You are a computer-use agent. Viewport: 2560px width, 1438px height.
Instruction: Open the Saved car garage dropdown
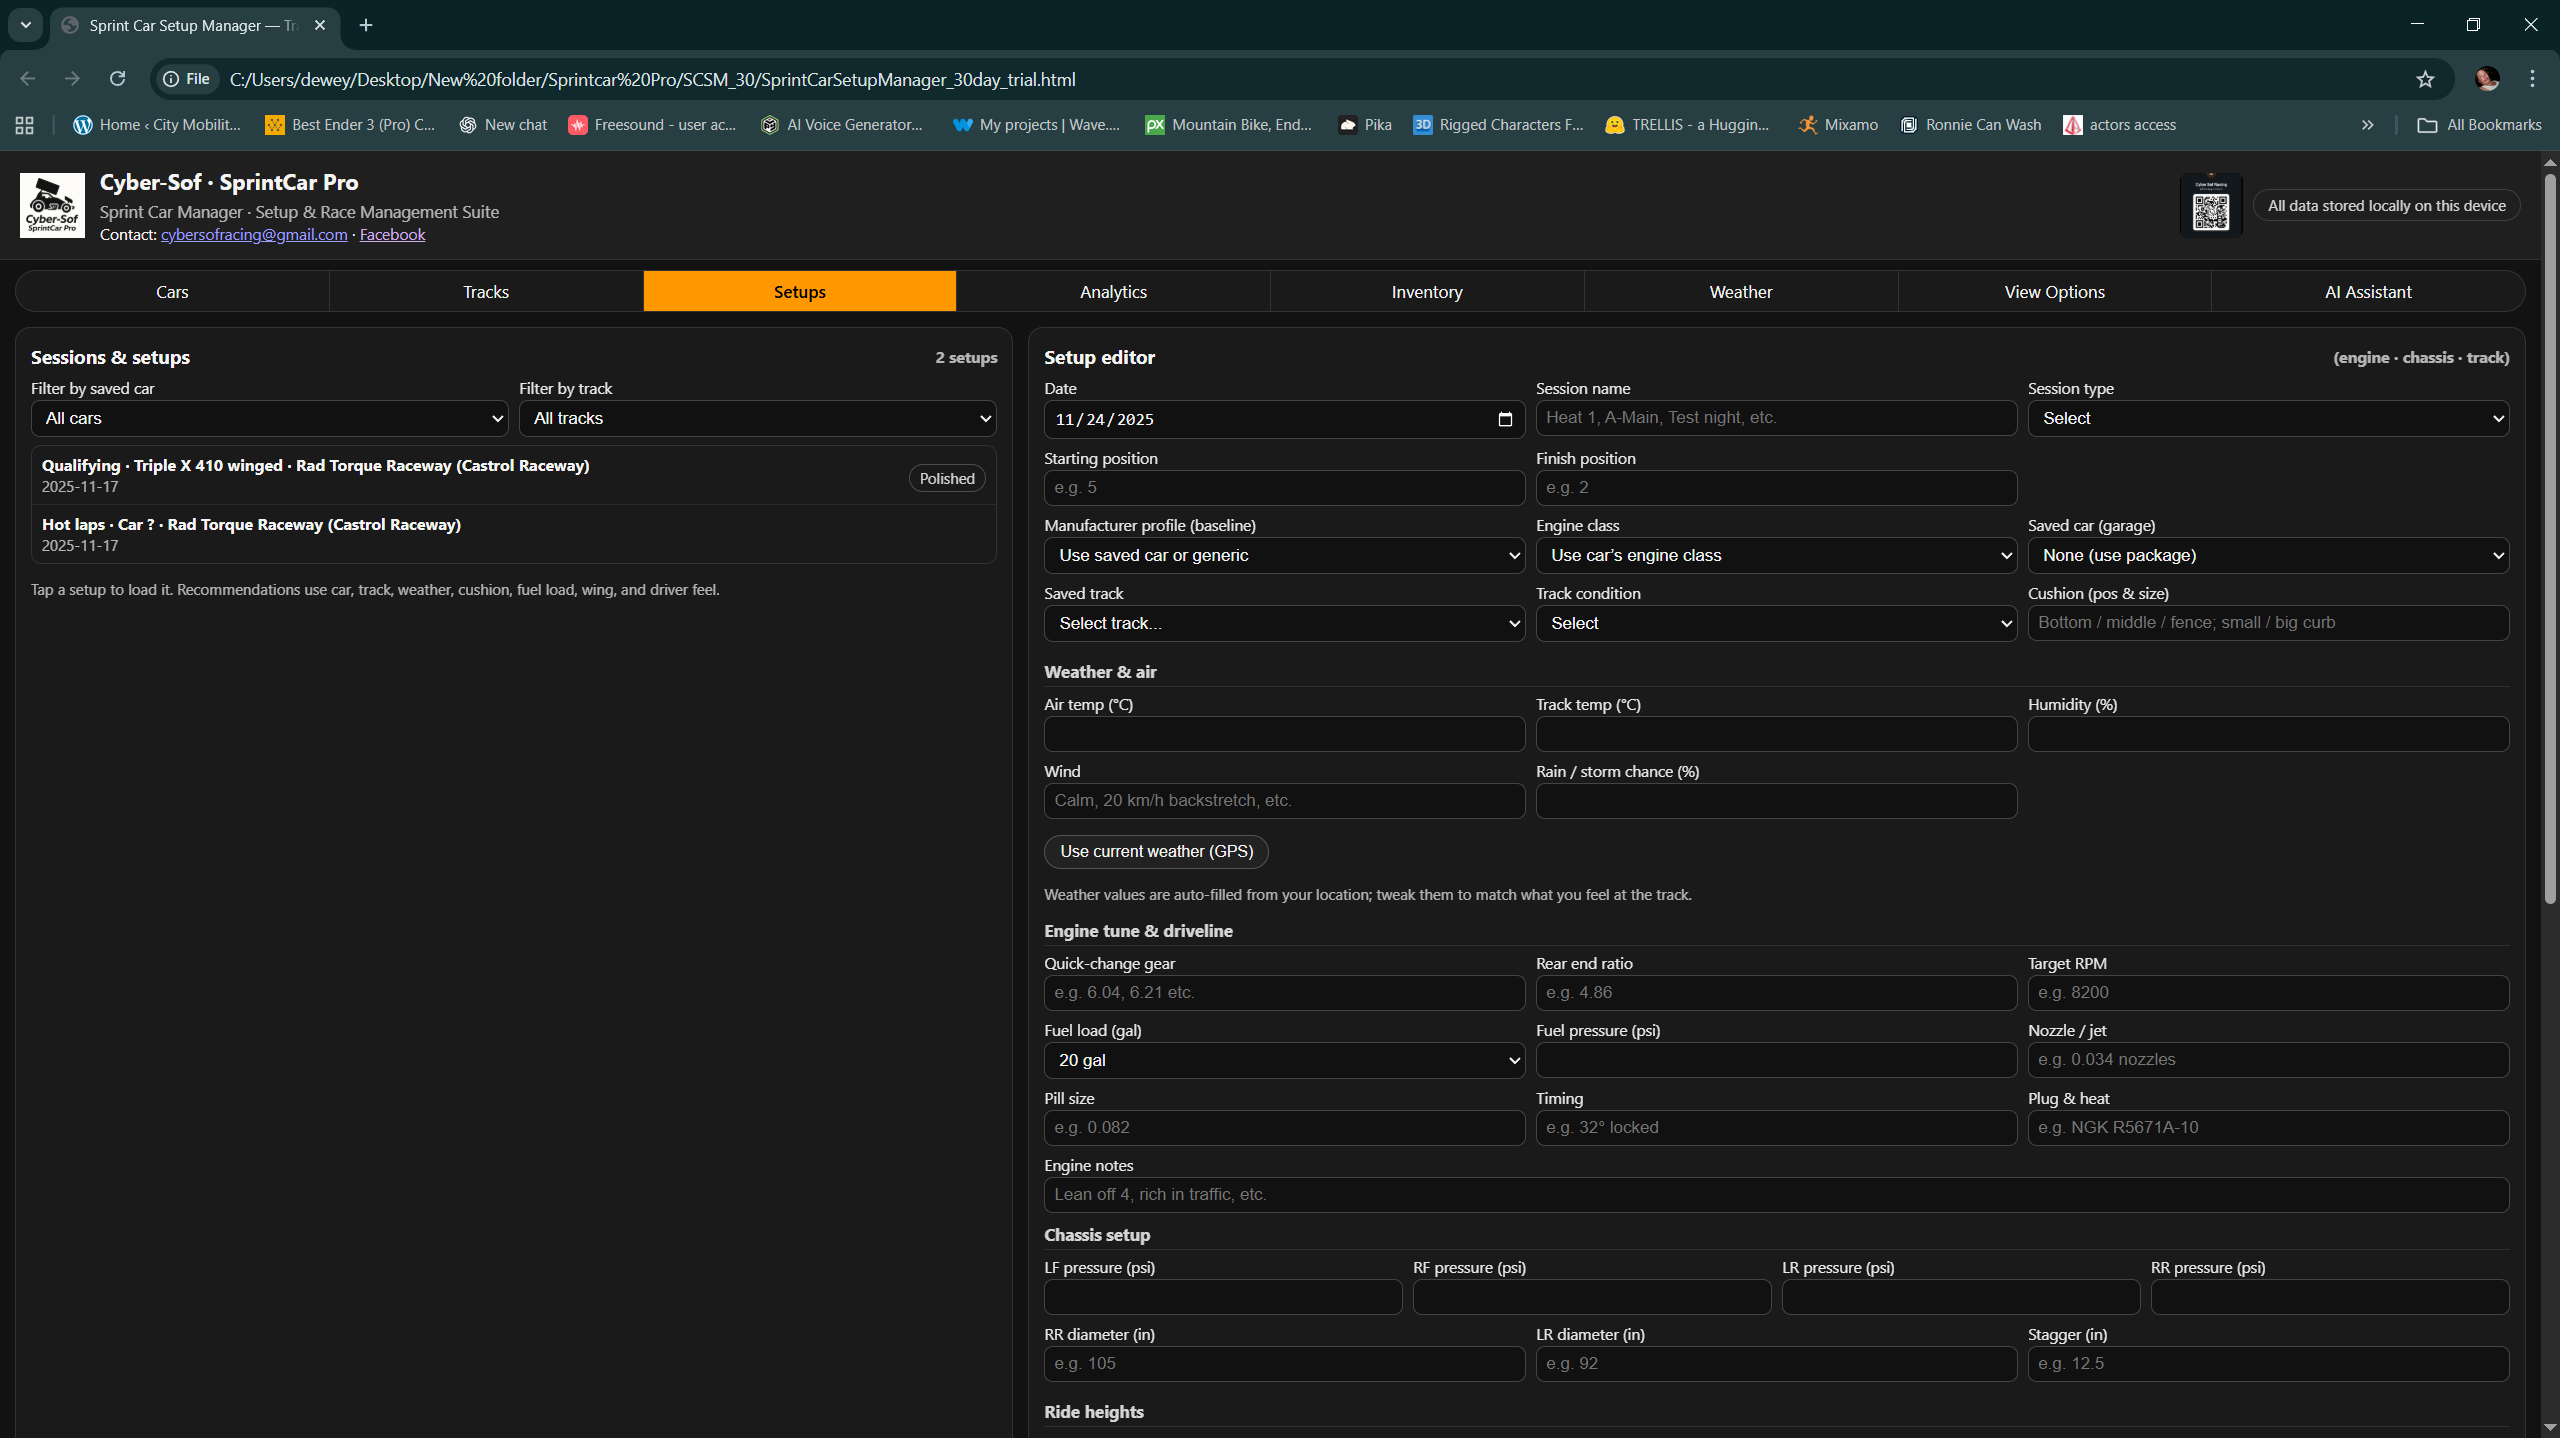2268,555
